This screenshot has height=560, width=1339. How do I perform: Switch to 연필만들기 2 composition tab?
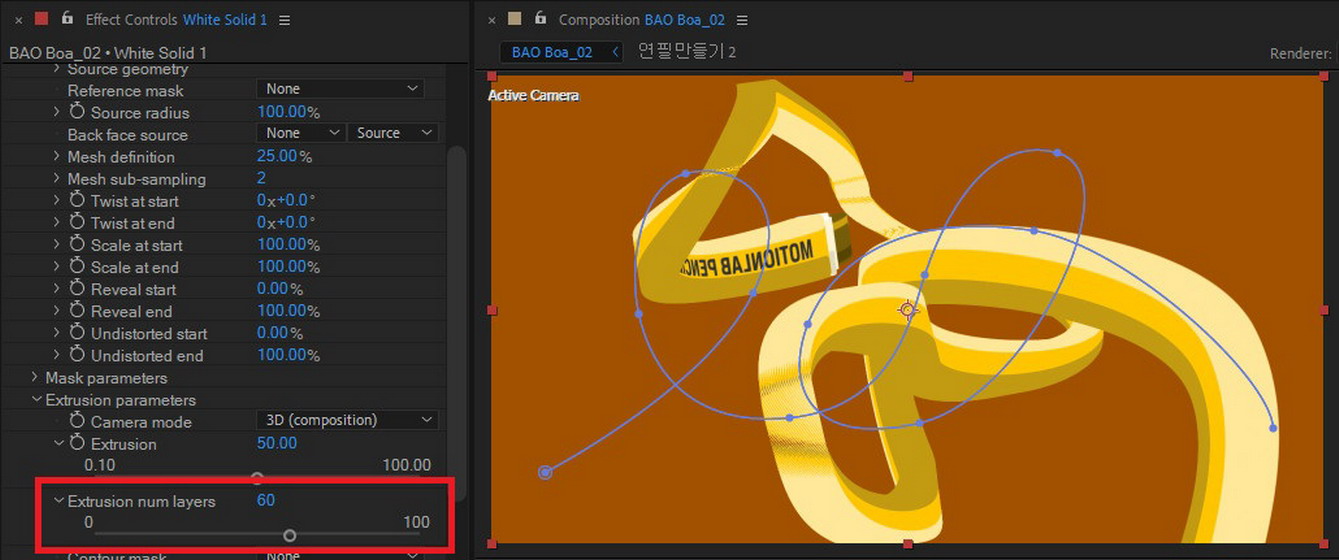click(687, 52)
